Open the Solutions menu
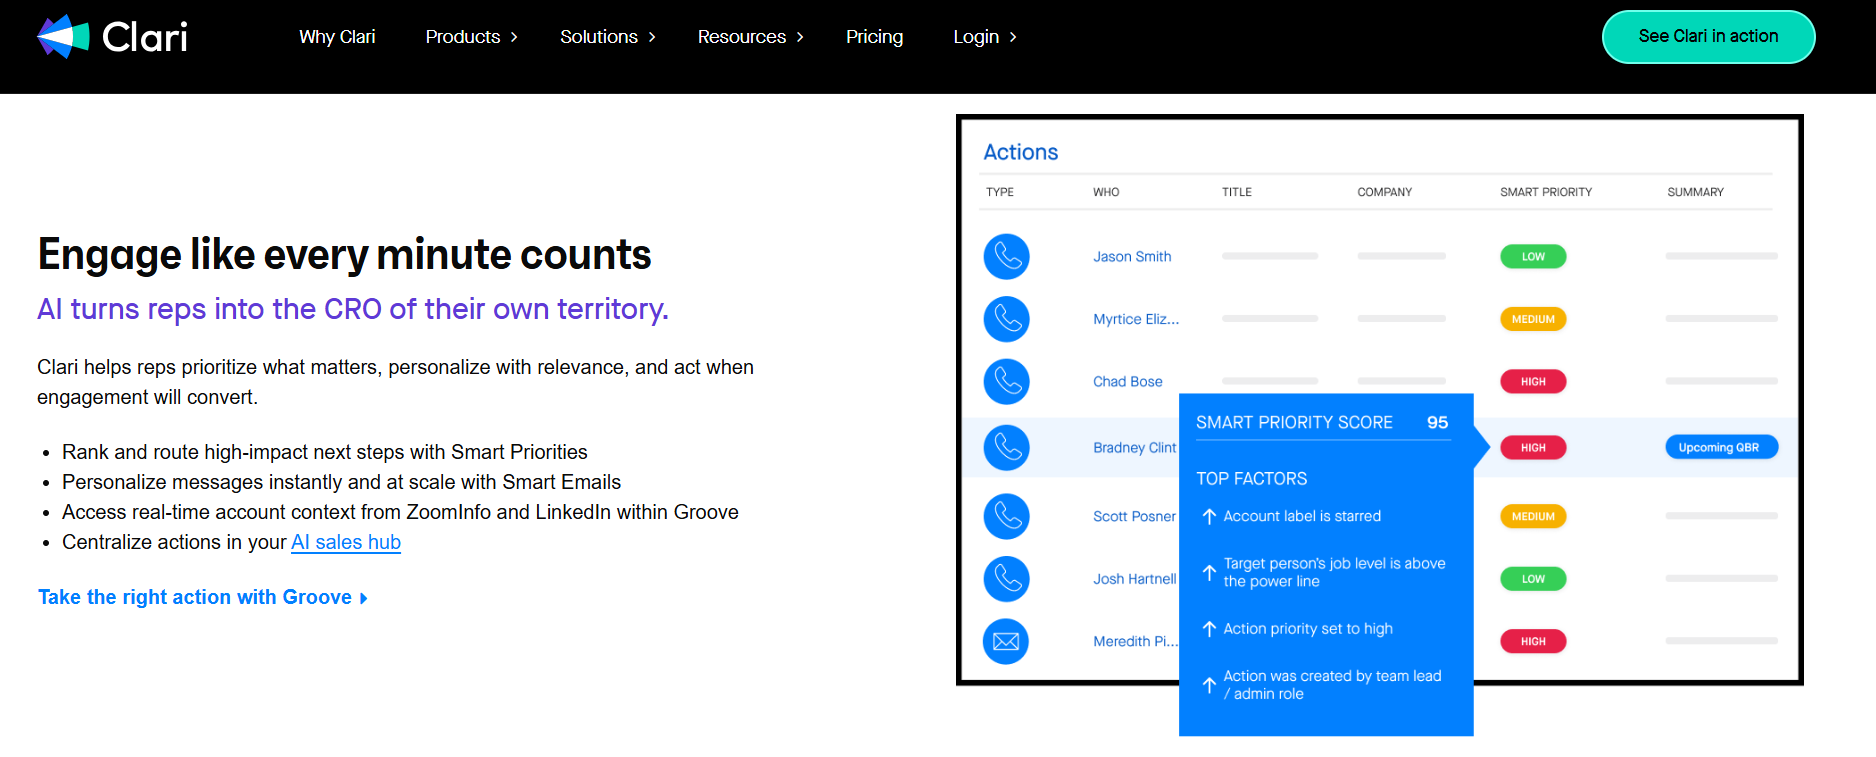1876x757 pixels. 599,37
